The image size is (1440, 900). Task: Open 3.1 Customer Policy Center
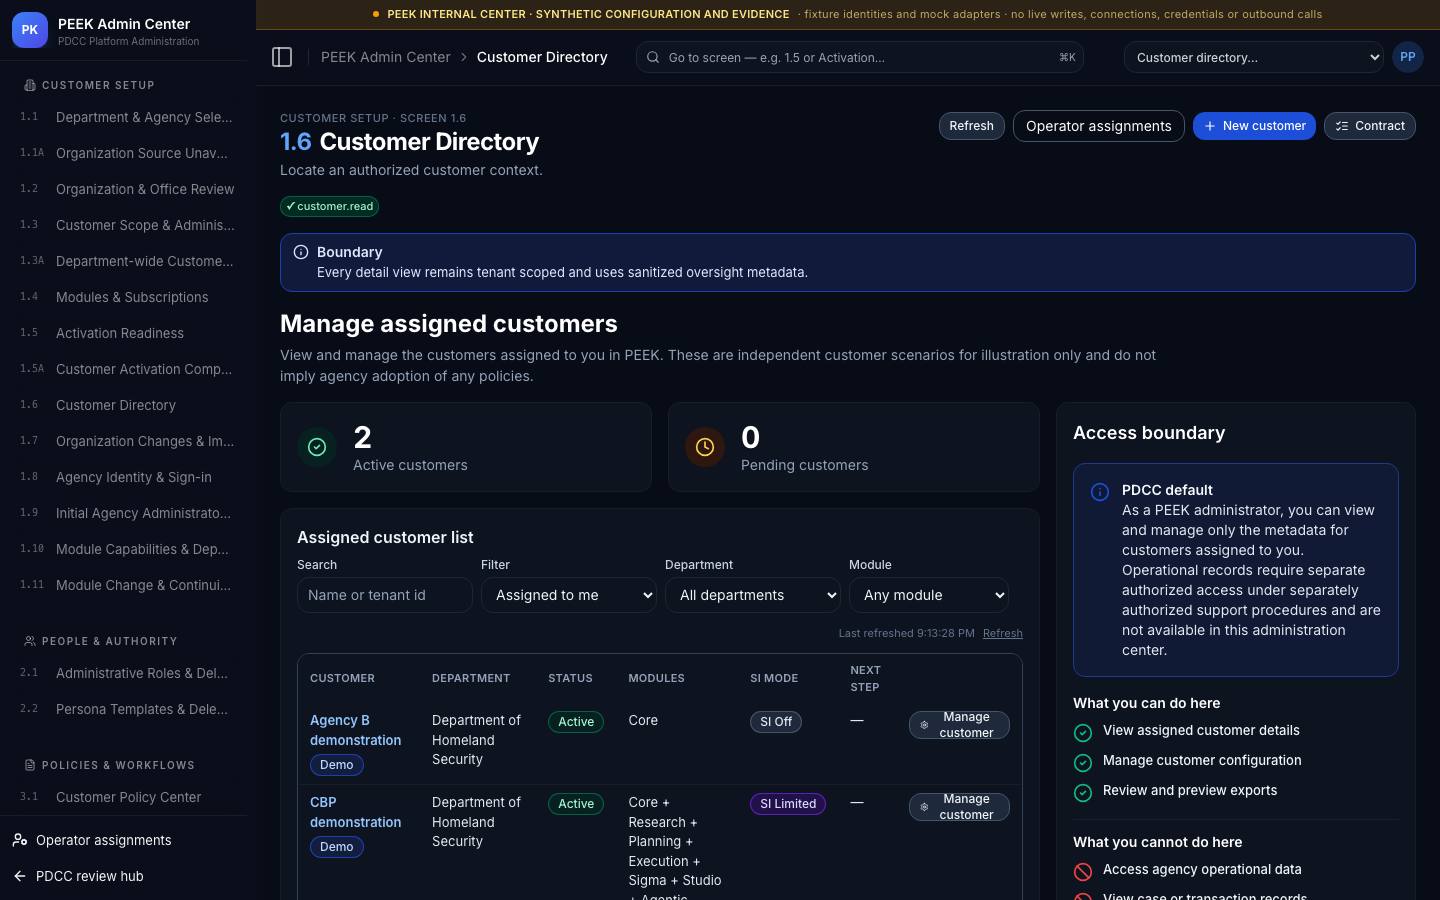pyautogui.click(x=128, y=797)
